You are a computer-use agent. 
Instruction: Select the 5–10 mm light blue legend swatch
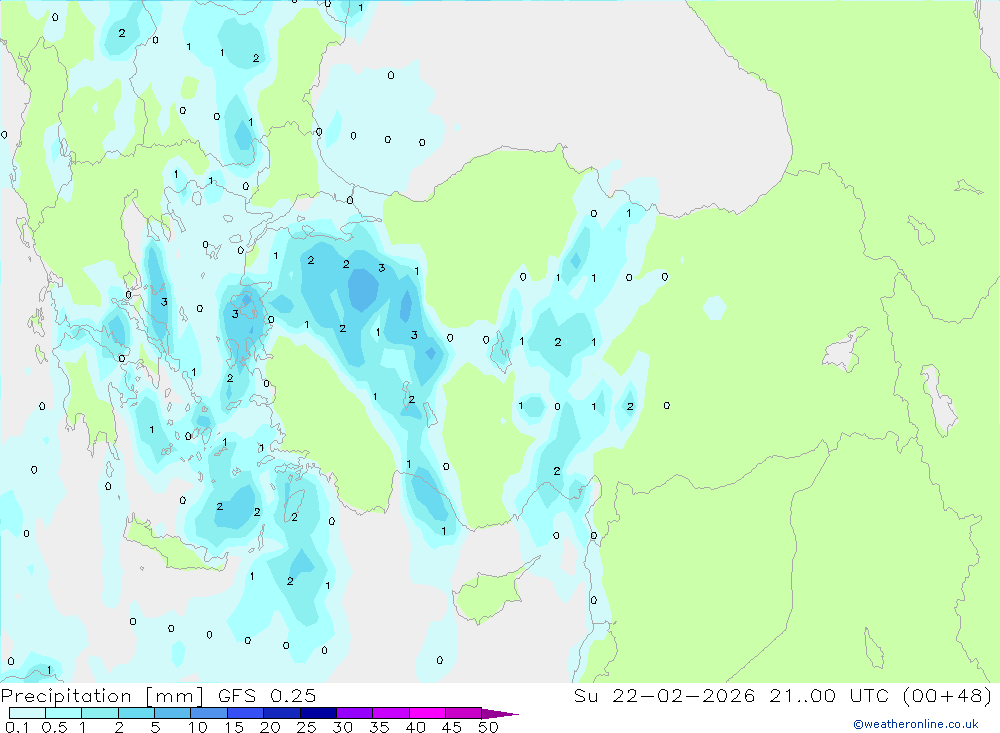pos(173,713)
